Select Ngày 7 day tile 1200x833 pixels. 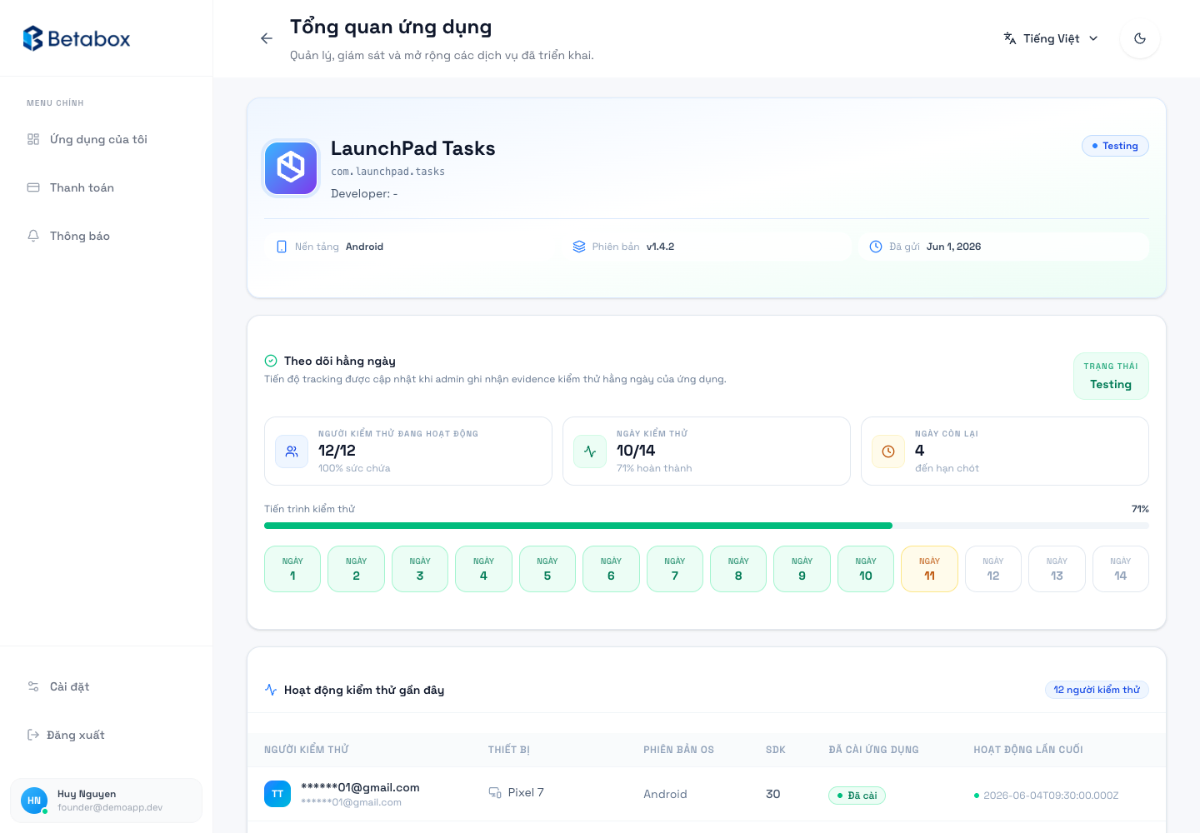[x=675, y=569]
